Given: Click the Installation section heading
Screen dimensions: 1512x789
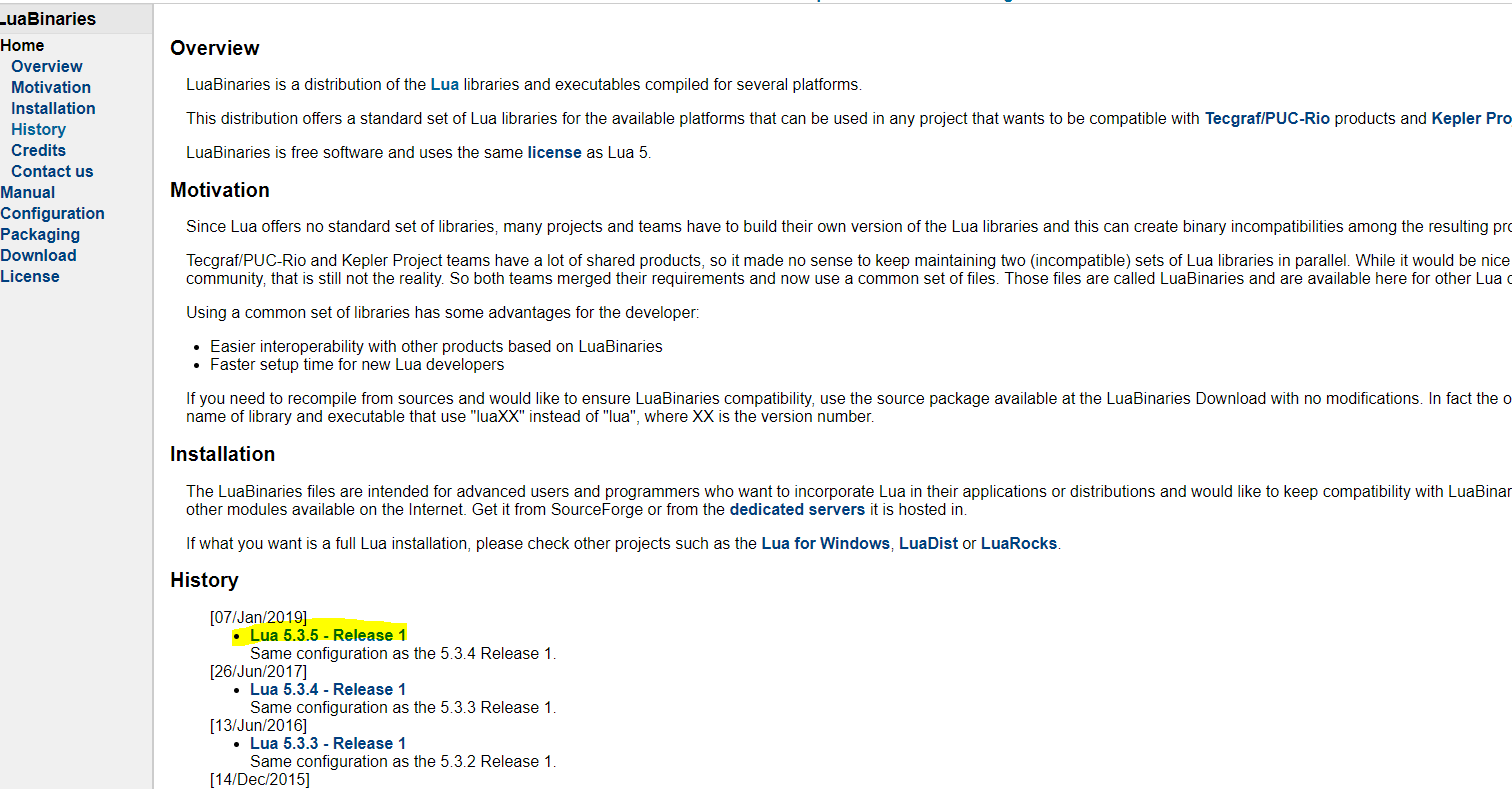Looking at the screenshot, I should tap(223, 454).
